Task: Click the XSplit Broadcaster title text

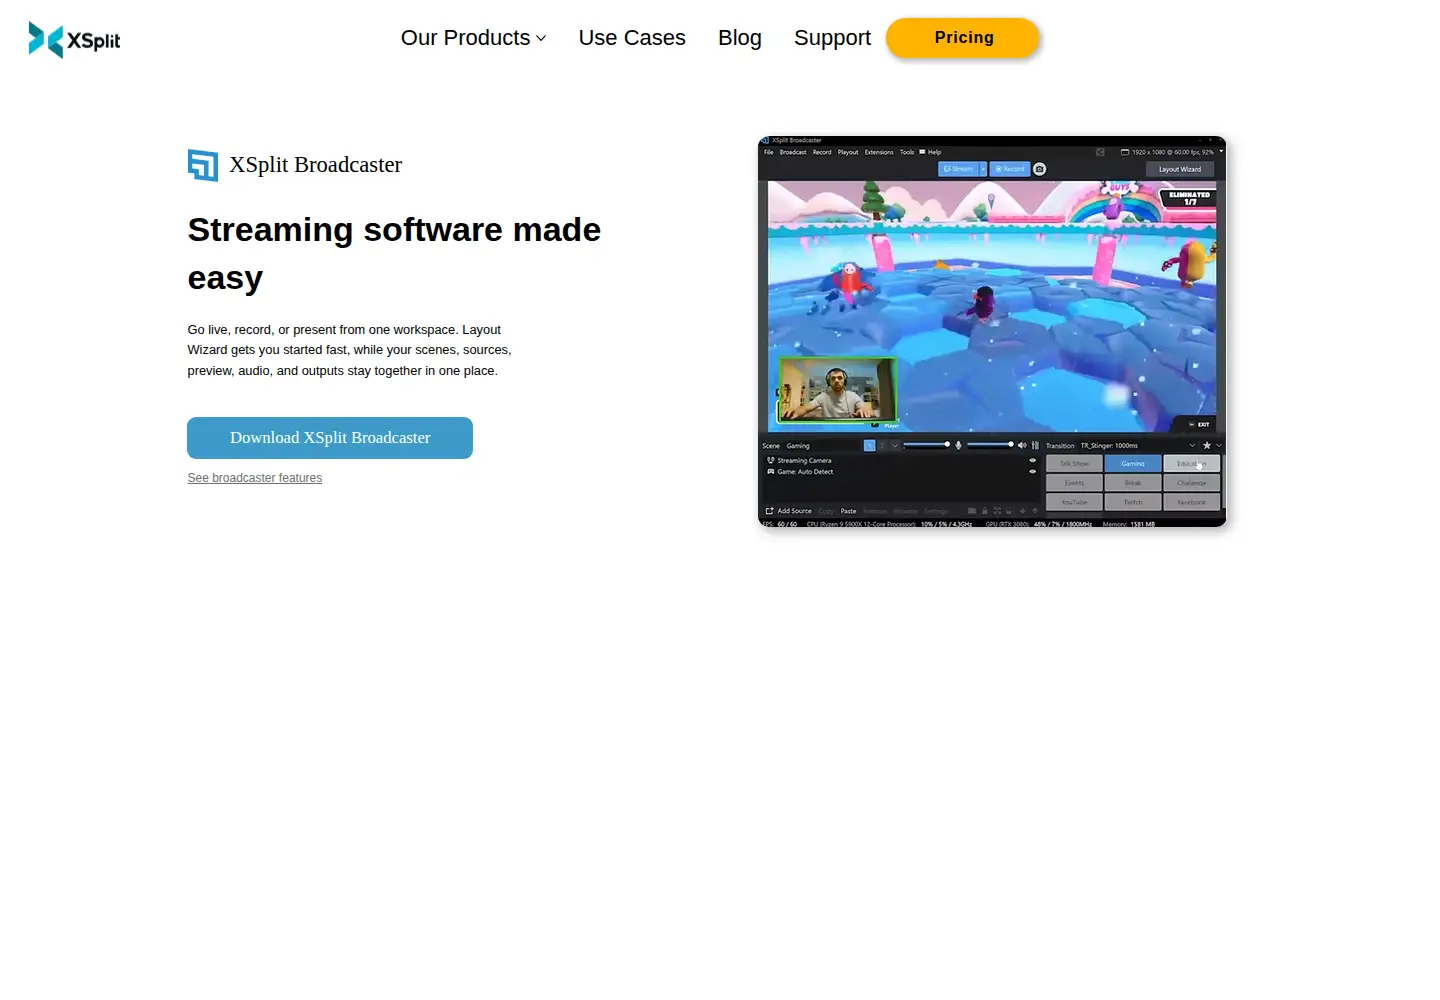Action: (x=316, y=165)
